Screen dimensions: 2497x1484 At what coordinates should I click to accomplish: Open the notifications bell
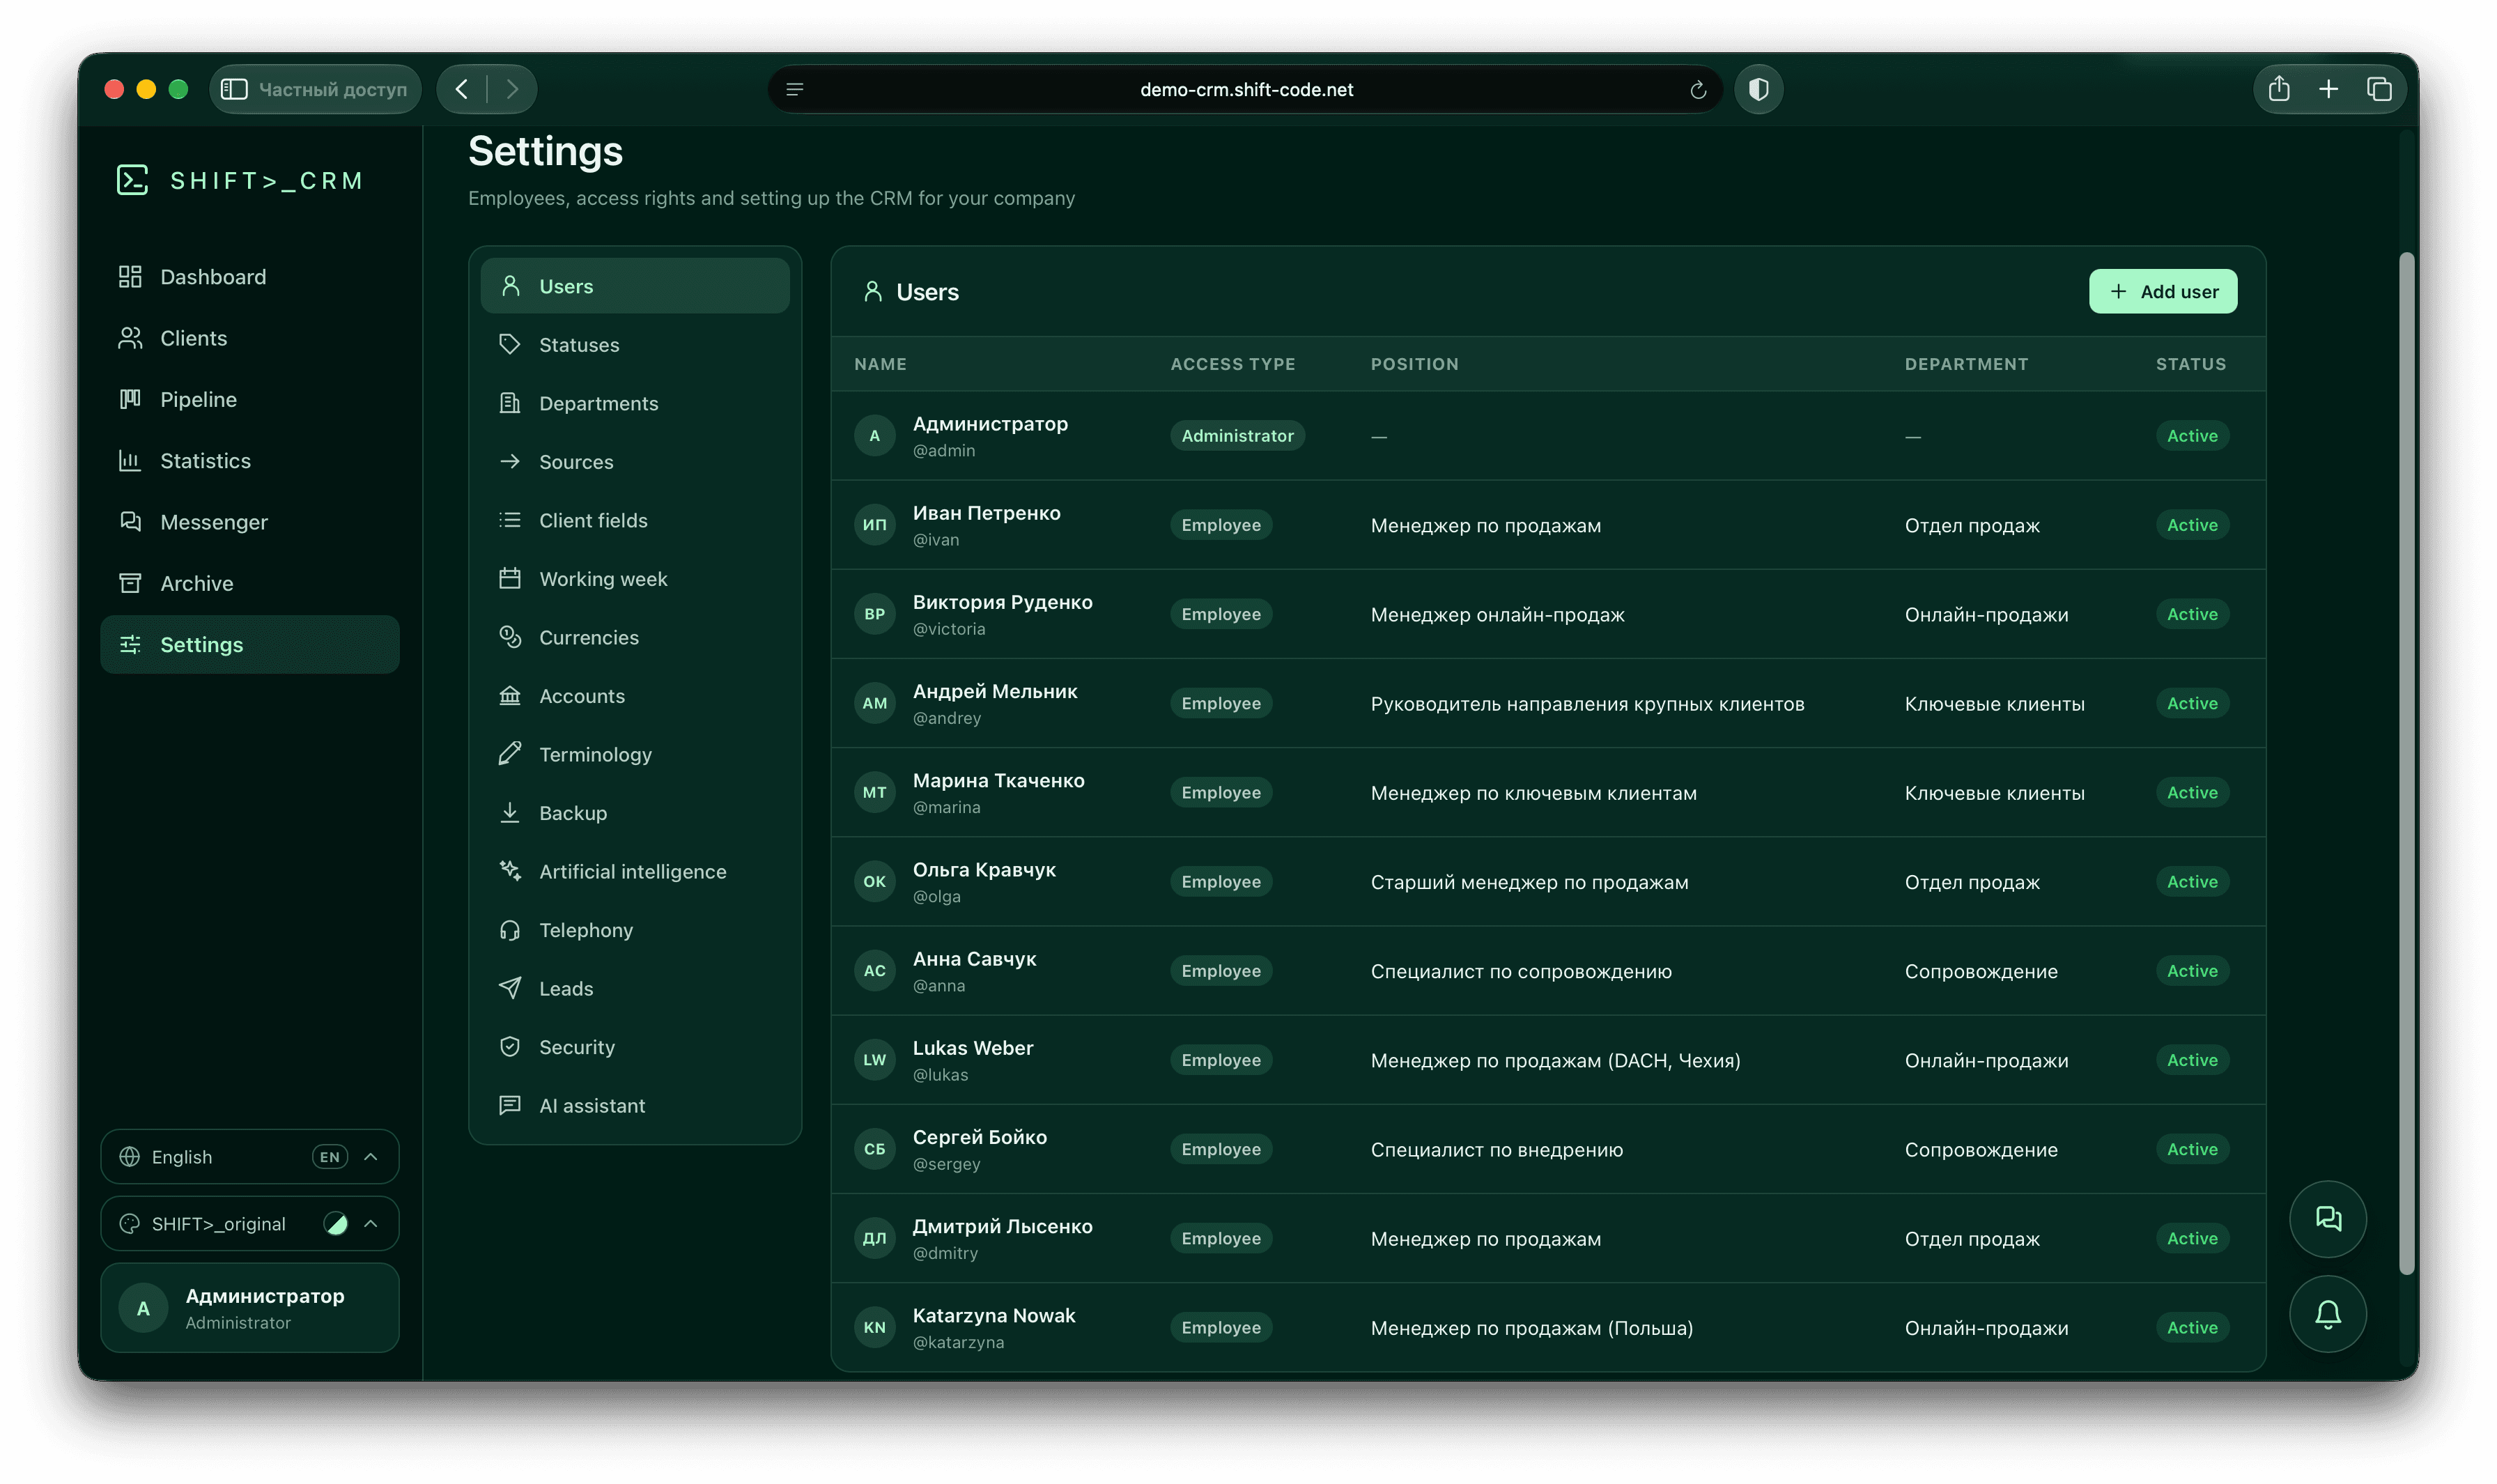pos(2327,1313)
